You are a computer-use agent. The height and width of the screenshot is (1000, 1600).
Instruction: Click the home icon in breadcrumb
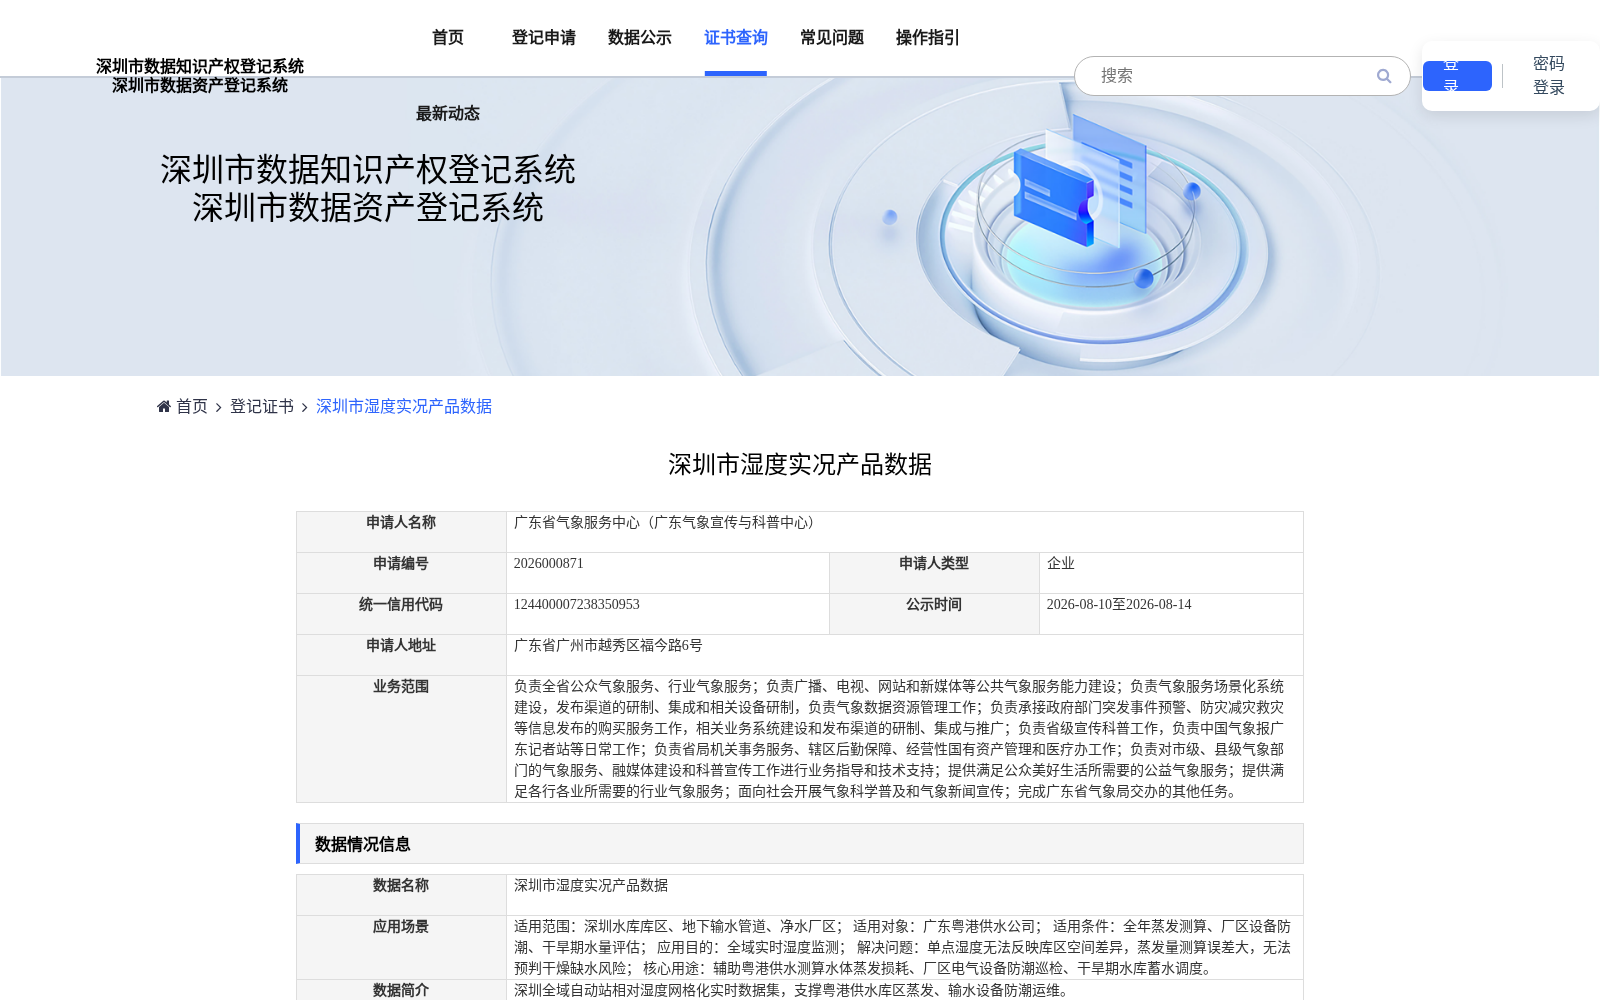pyautogui.click(x=164, y=406)
